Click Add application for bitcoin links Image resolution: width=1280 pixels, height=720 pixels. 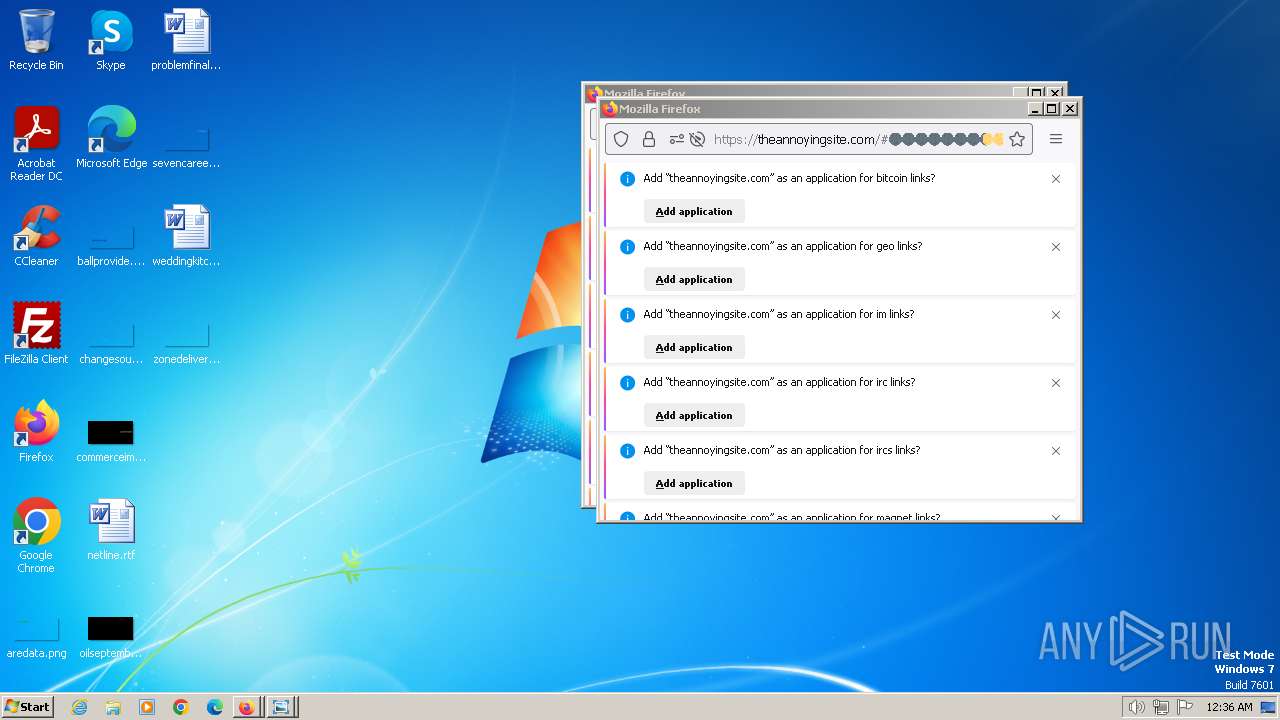coord(694,211)
